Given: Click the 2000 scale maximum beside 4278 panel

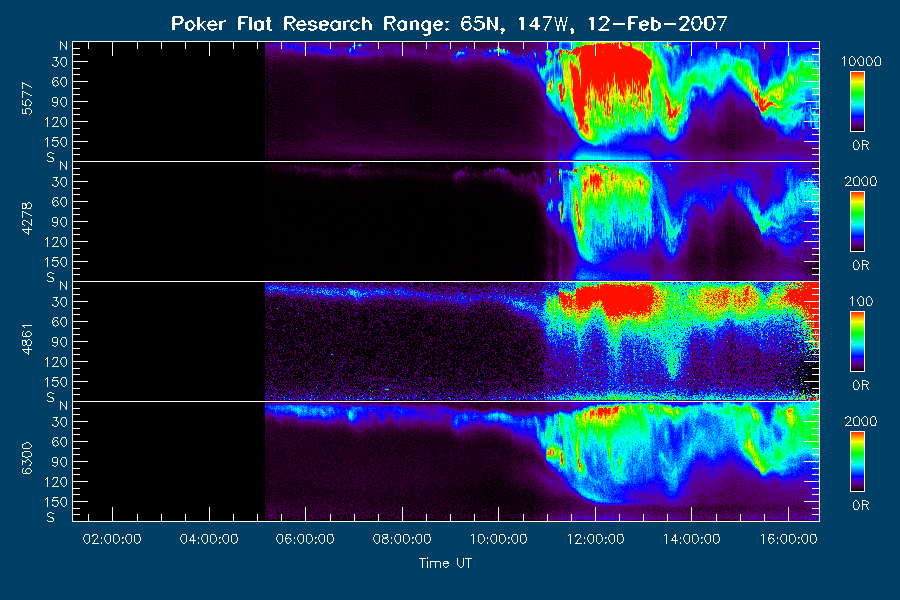Looking at the screenshot, I should click(861, 181).
